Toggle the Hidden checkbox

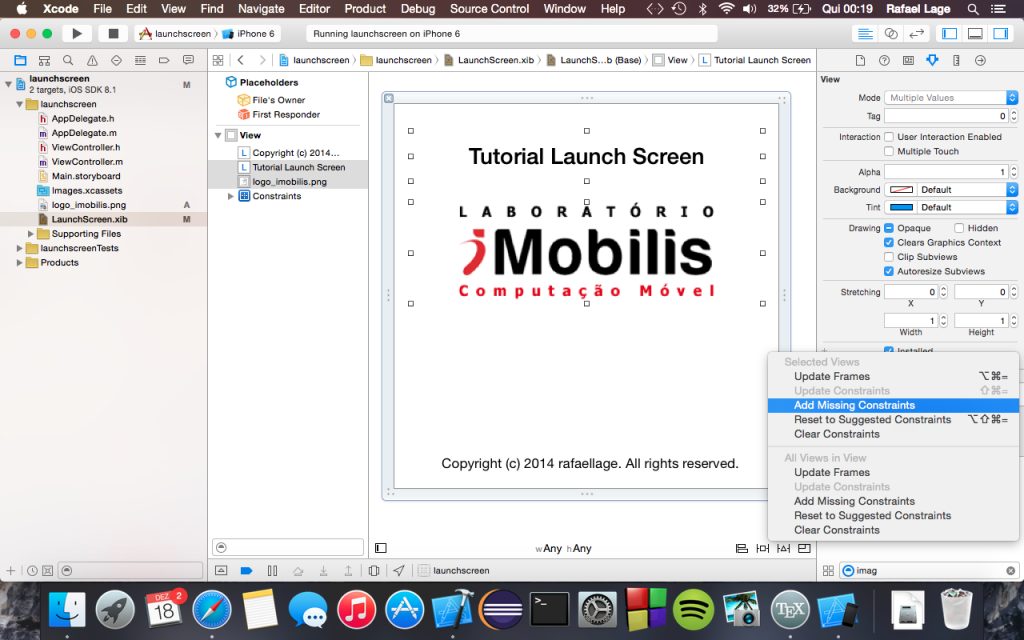click(960, 228)
